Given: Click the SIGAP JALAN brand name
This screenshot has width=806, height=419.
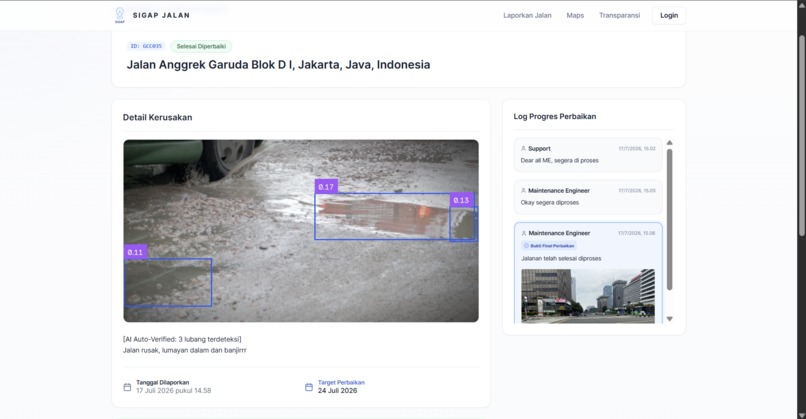Looking at the screenshot, I should point(161,15).
